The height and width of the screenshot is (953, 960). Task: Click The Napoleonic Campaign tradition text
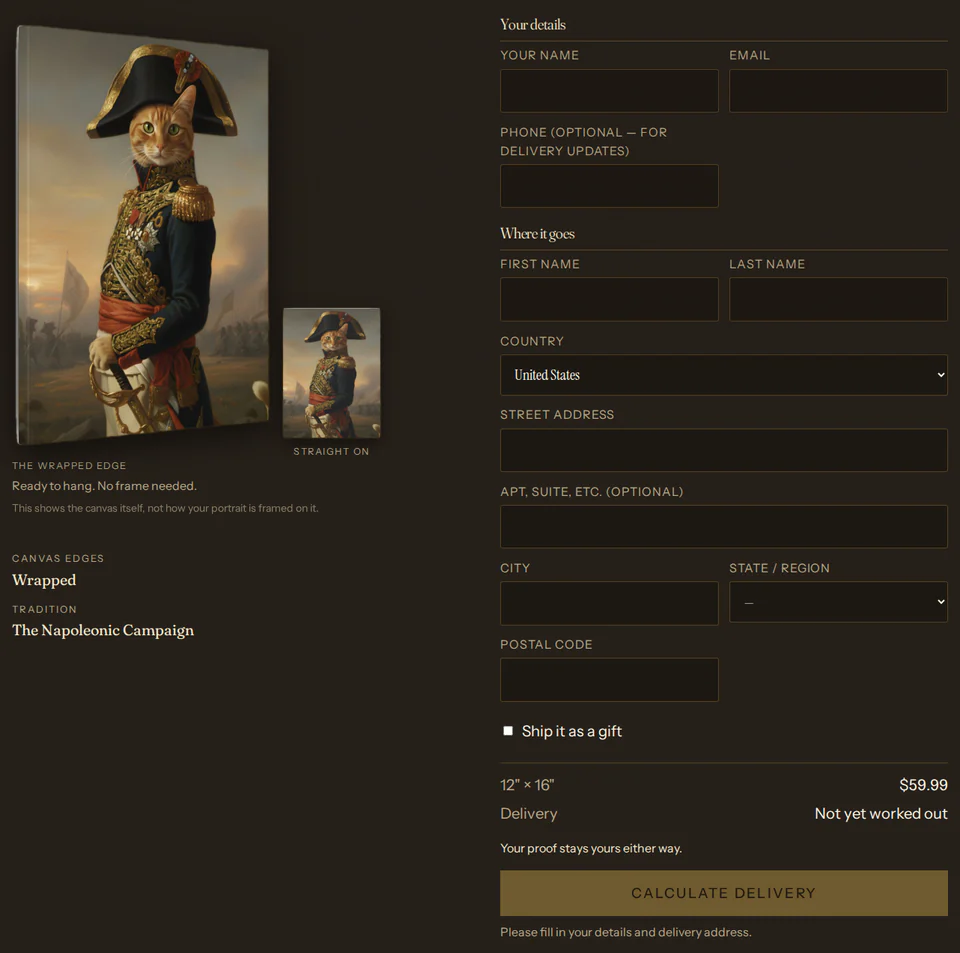coord(103,630)
